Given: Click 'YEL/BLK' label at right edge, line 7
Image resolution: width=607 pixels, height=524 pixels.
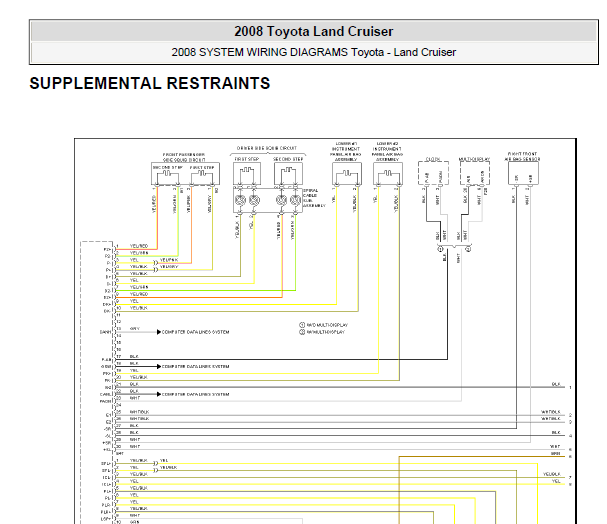Looking at the screenshot, I should tap(552, 474).
